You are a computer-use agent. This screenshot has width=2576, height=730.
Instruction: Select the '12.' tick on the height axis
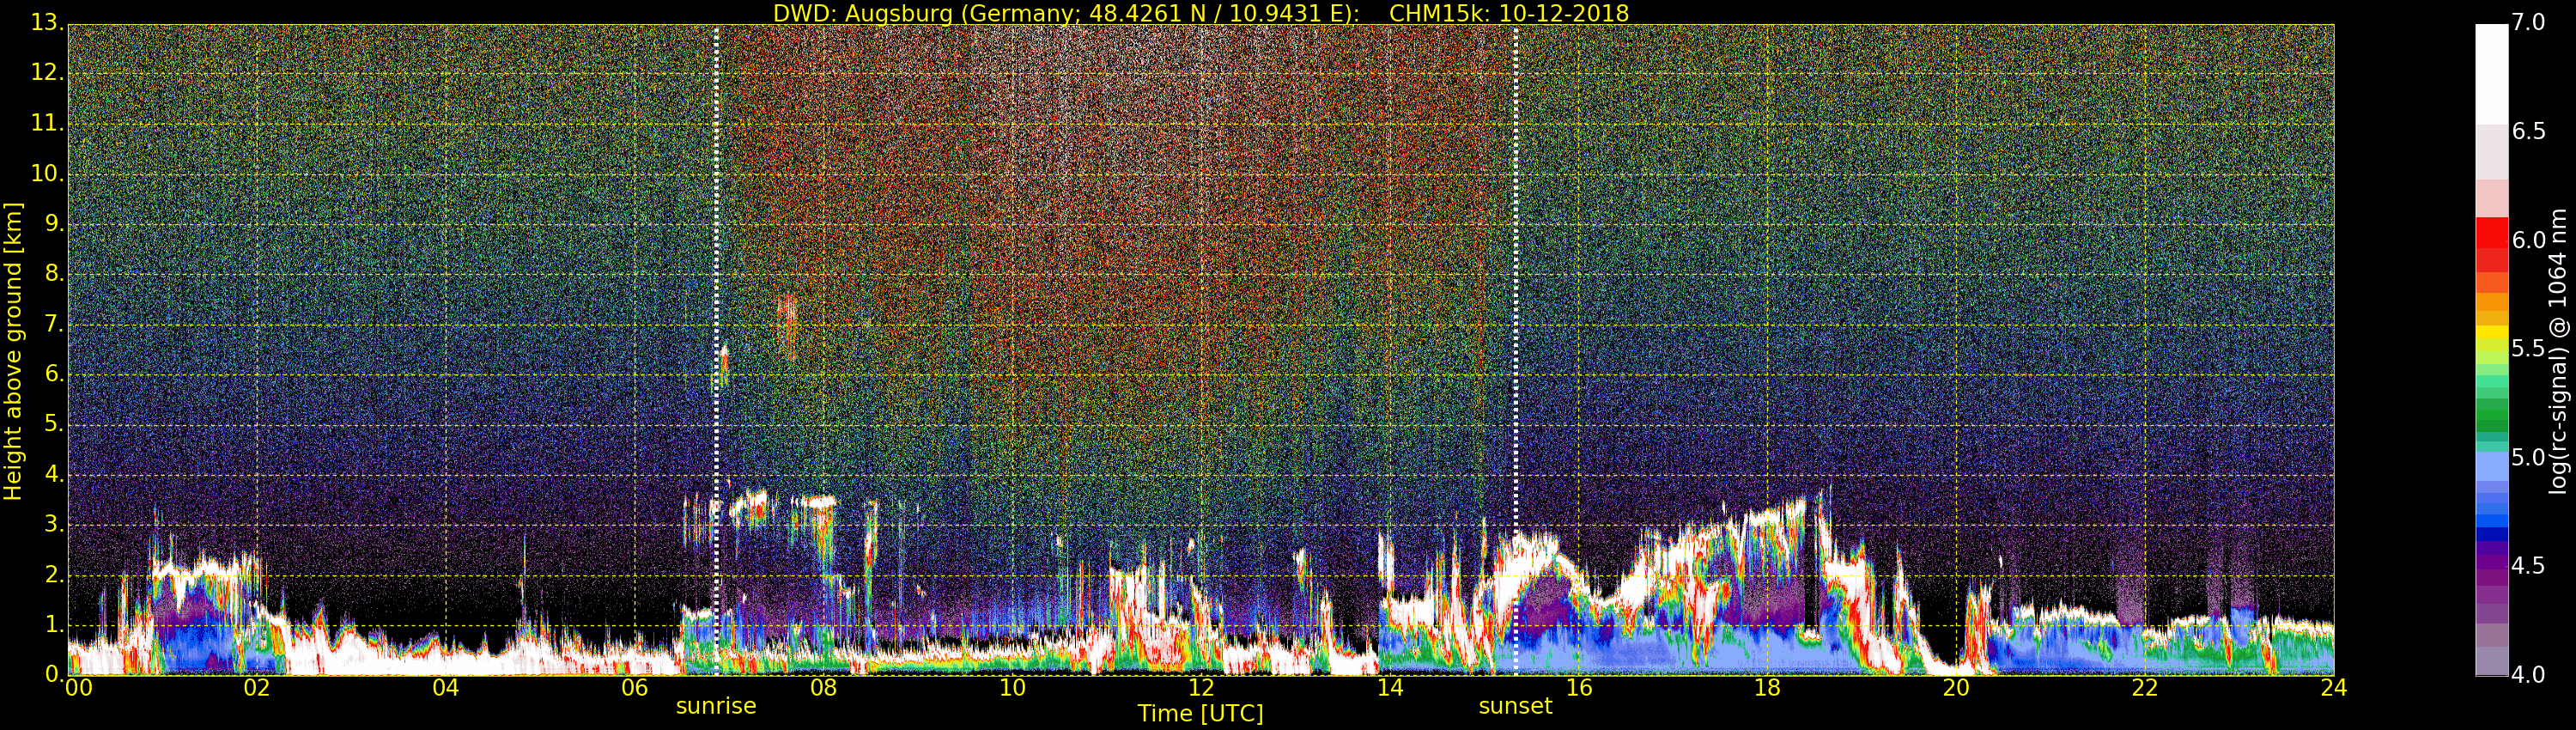(47, 73)
